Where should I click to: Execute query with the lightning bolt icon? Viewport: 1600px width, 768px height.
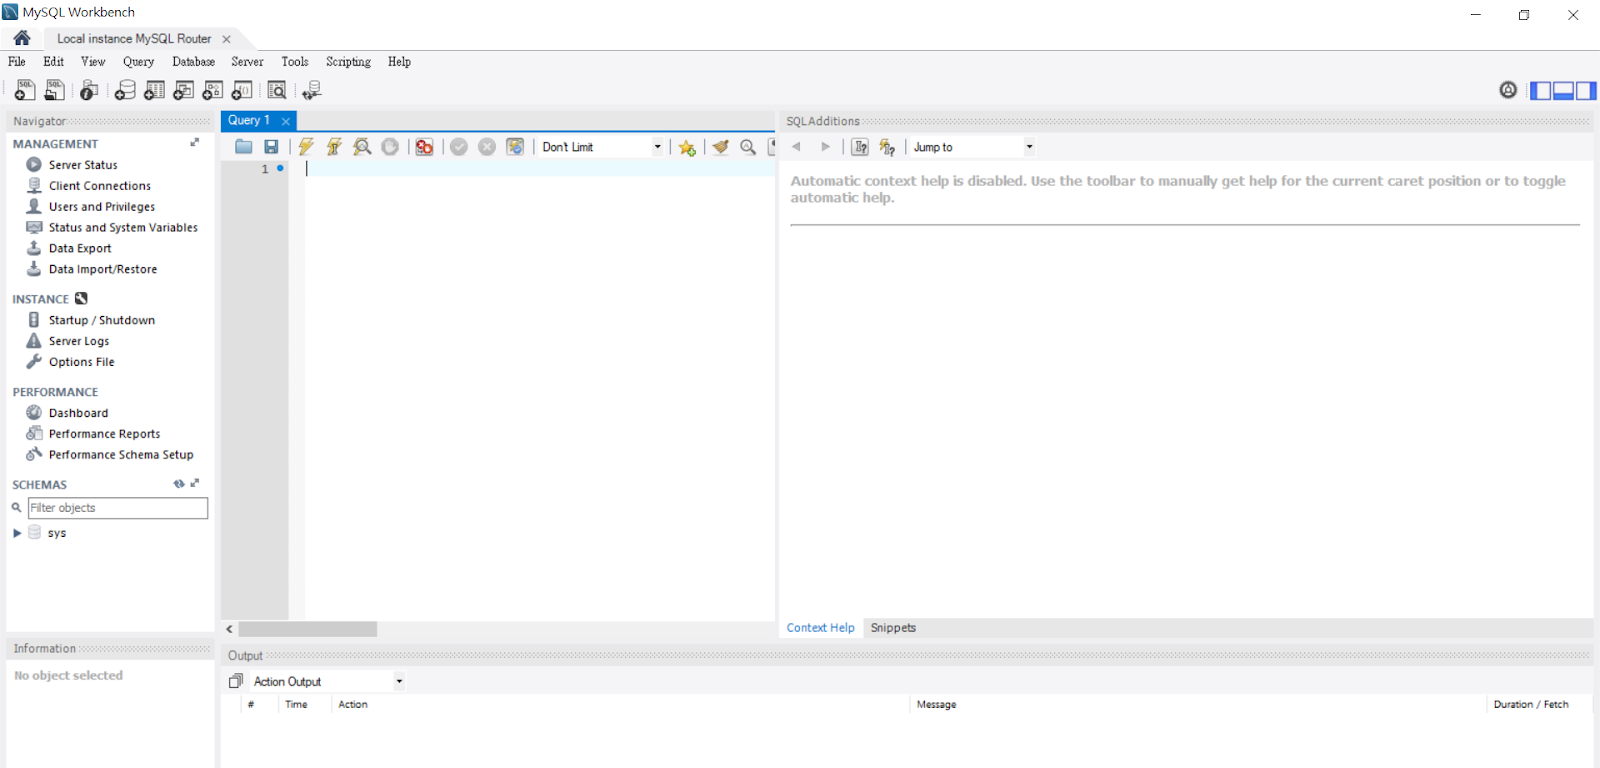click(x=306, y=147)
